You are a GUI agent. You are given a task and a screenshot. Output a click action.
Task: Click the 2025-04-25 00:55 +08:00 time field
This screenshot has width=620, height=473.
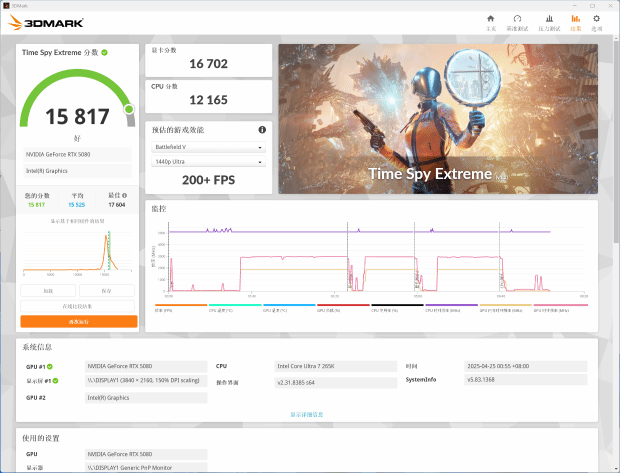(x=525, y=366)
